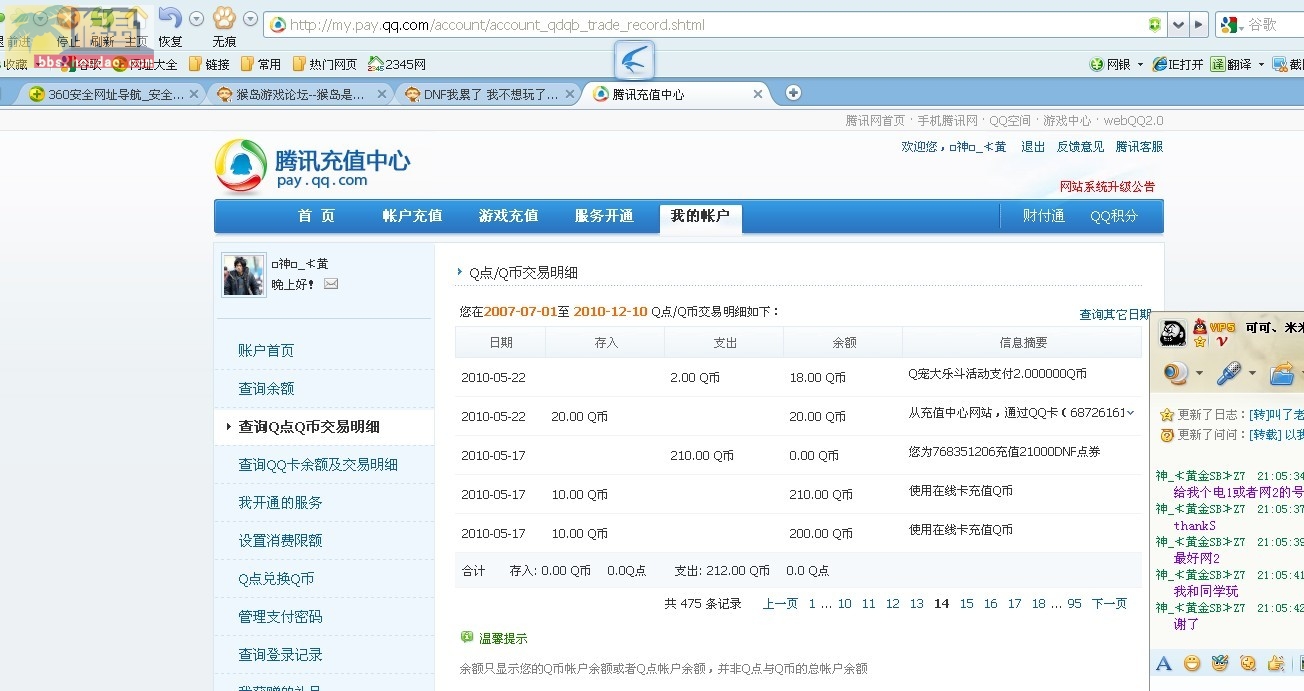Go to 上一页 previous page
Screen dimensions: 1304x691
tap(780, 604)
